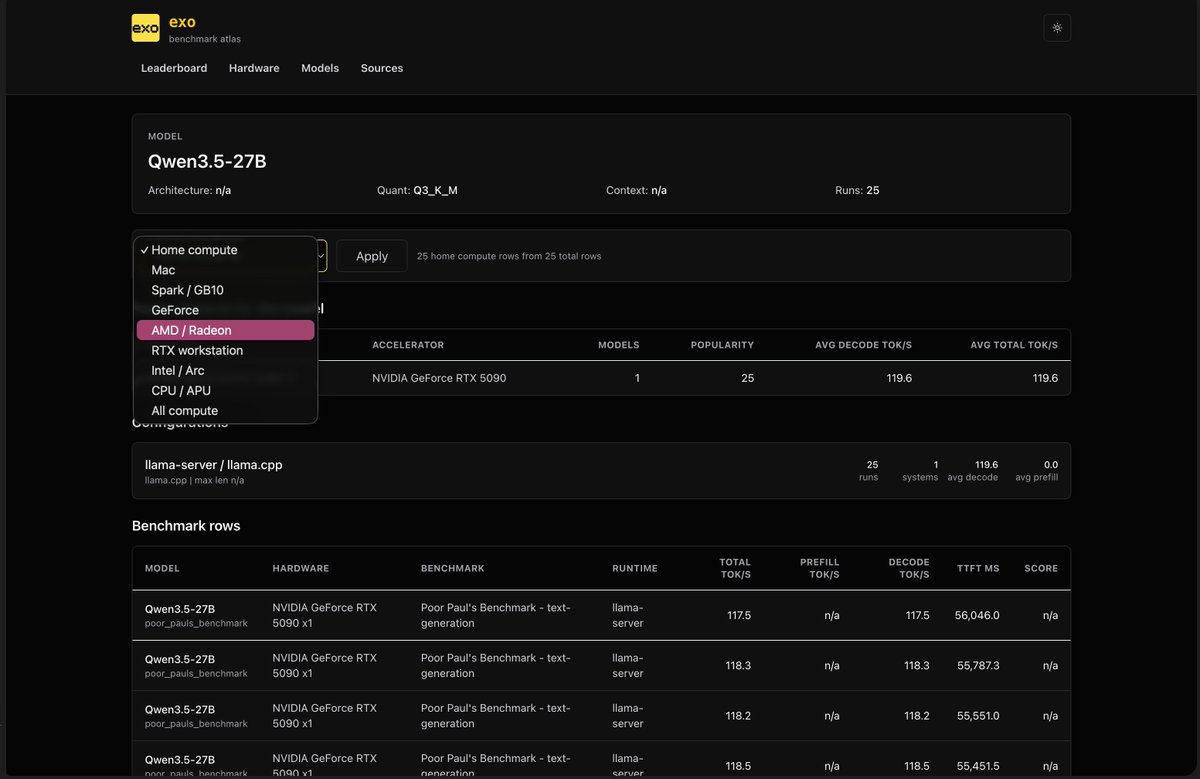Click the compute filter dropdown chevron
Screen dimensions: 1200x779
click(321, 256)
